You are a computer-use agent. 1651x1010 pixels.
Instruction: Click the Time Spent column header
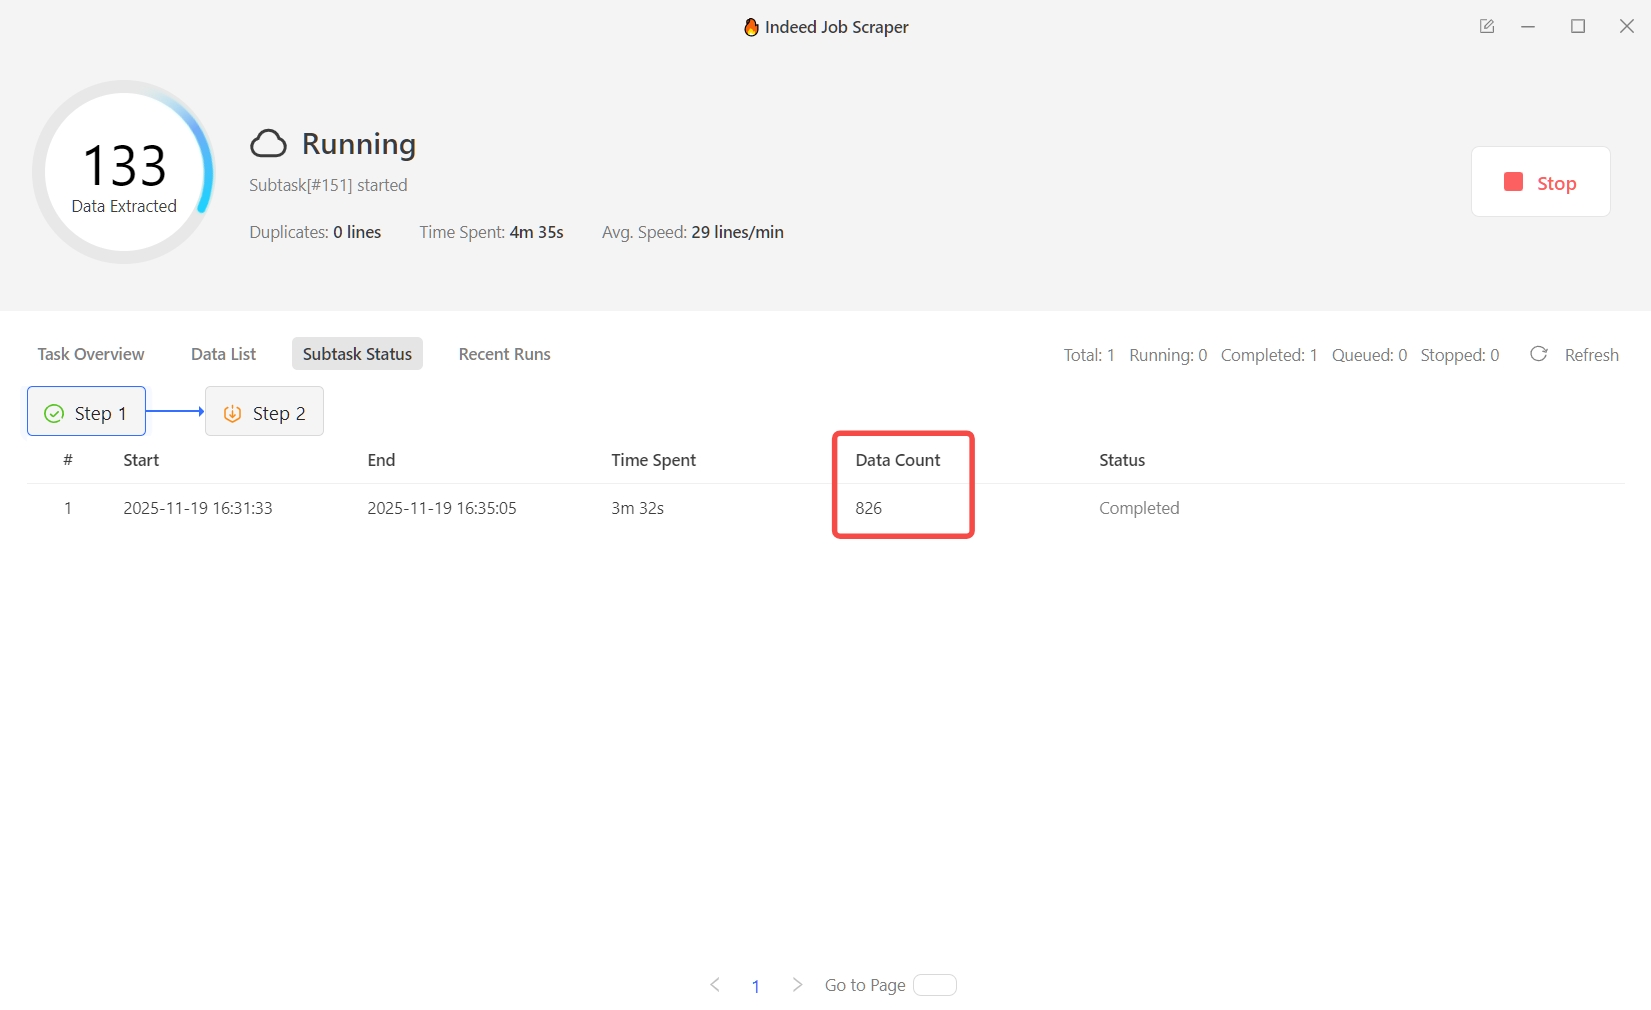[653, 460]
